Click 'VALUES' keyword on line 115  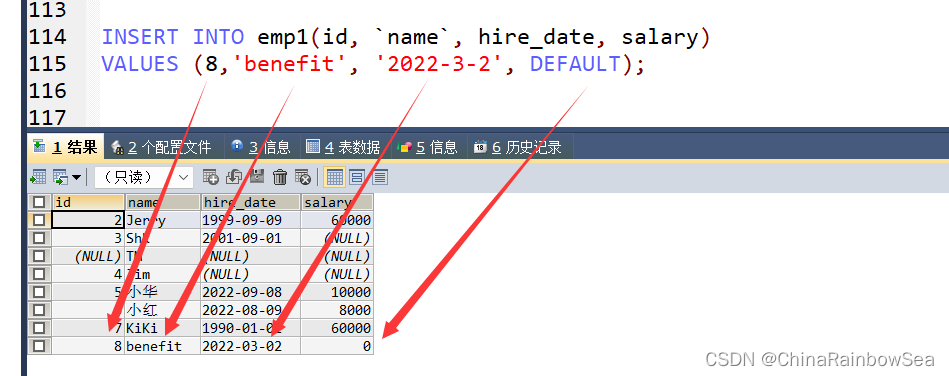point(140,64)
